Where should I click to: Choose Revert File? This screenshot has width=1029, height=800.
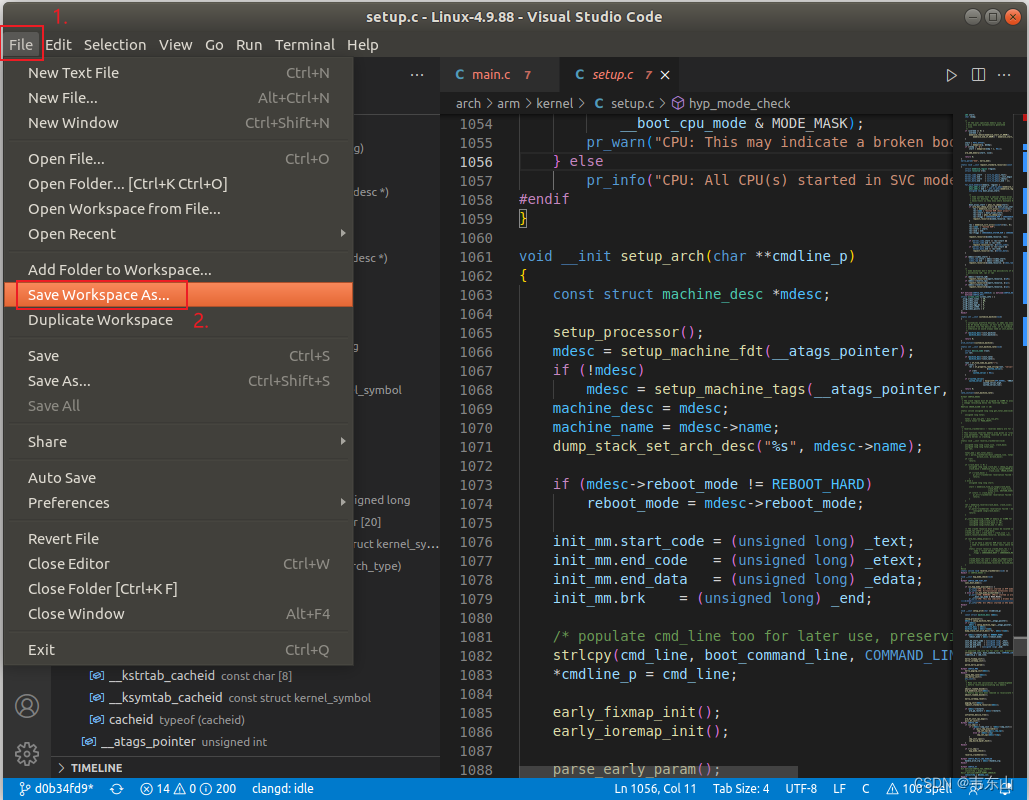[178, 539]
